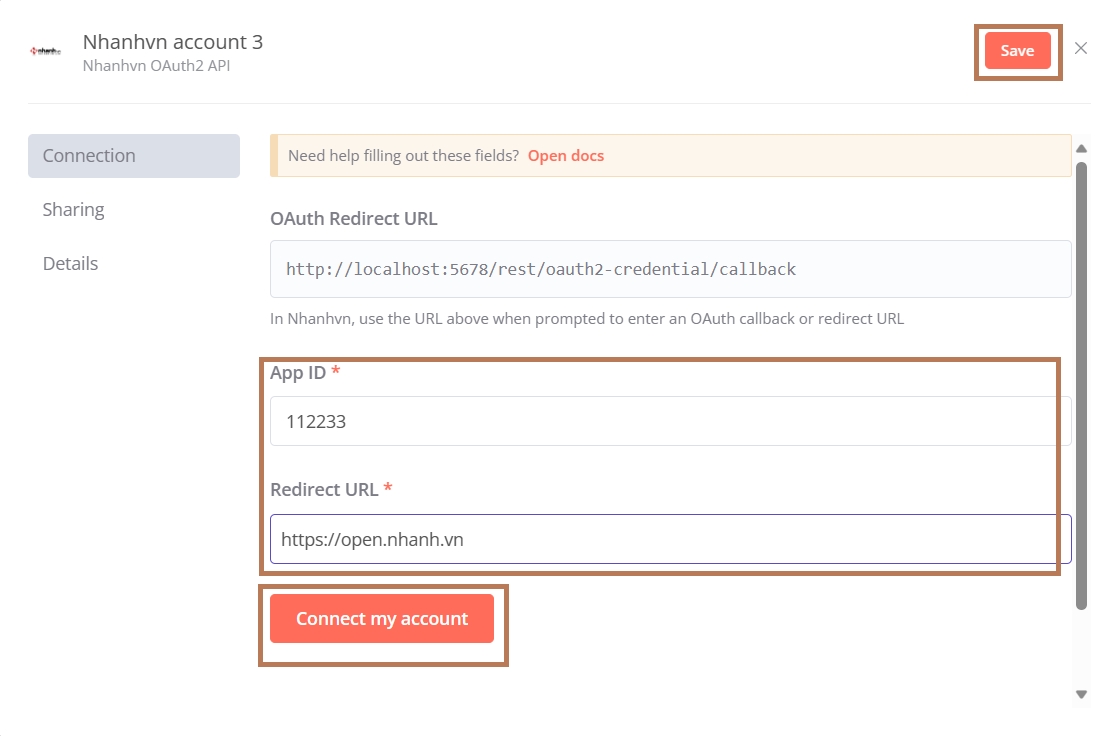Click the Redirect URL text field
This screenshot has width=1117, height=736.
click(670, 539)
